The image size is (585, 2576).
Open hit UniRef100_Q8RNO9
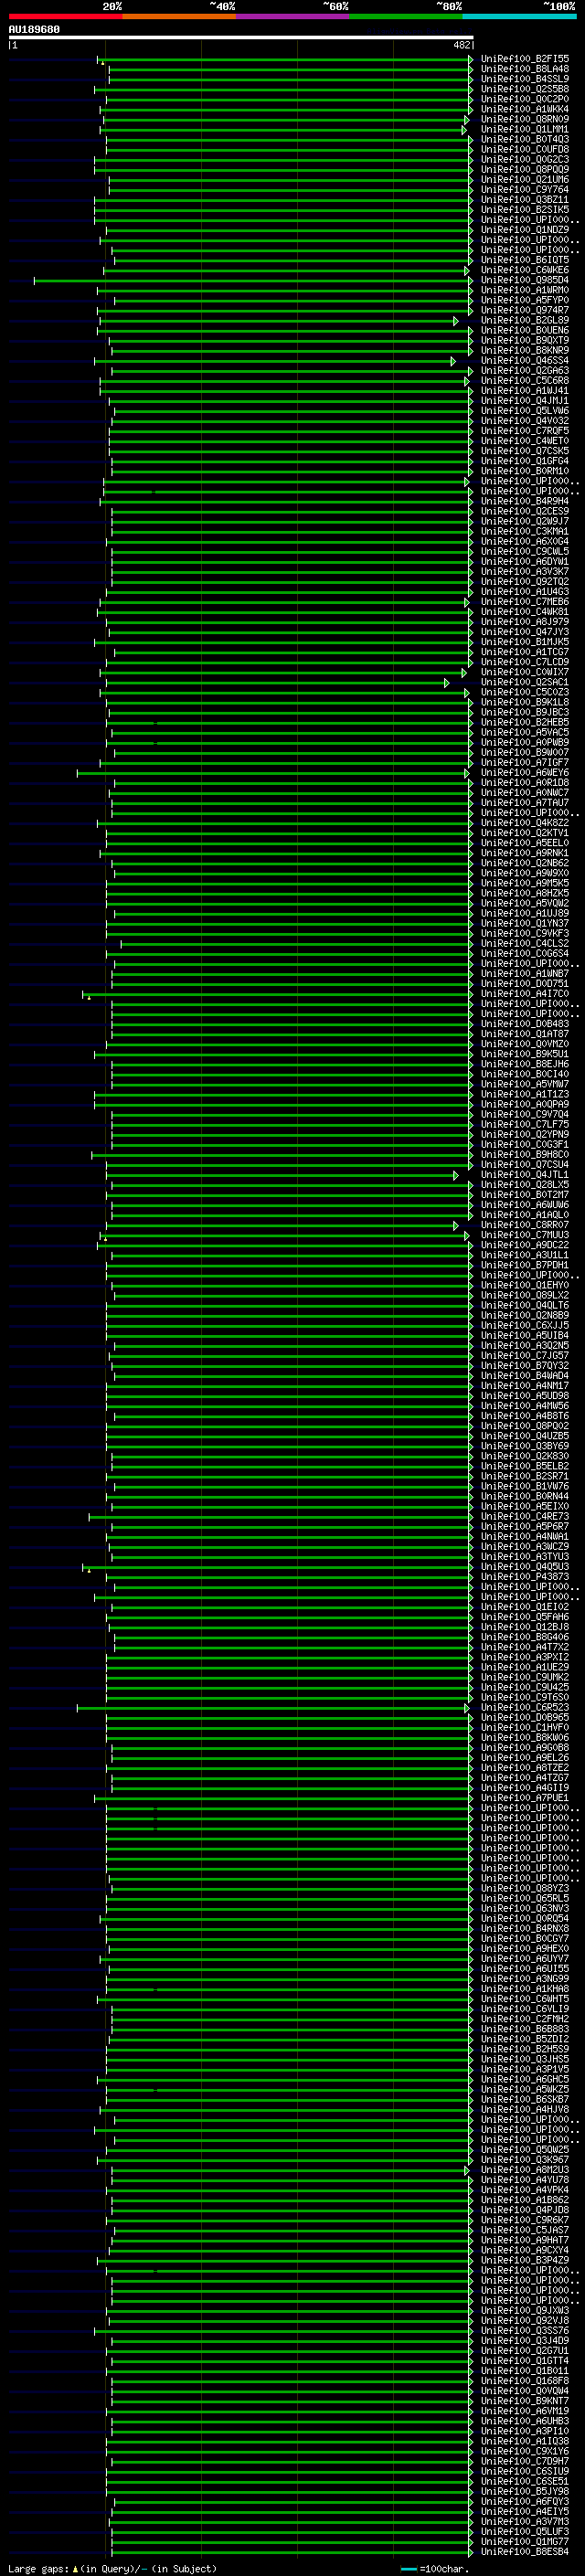524,119
